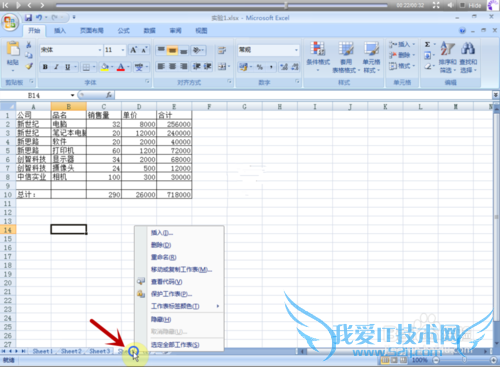Click the increase indent icon
This screenshot has width=500, height=367.
207,67
